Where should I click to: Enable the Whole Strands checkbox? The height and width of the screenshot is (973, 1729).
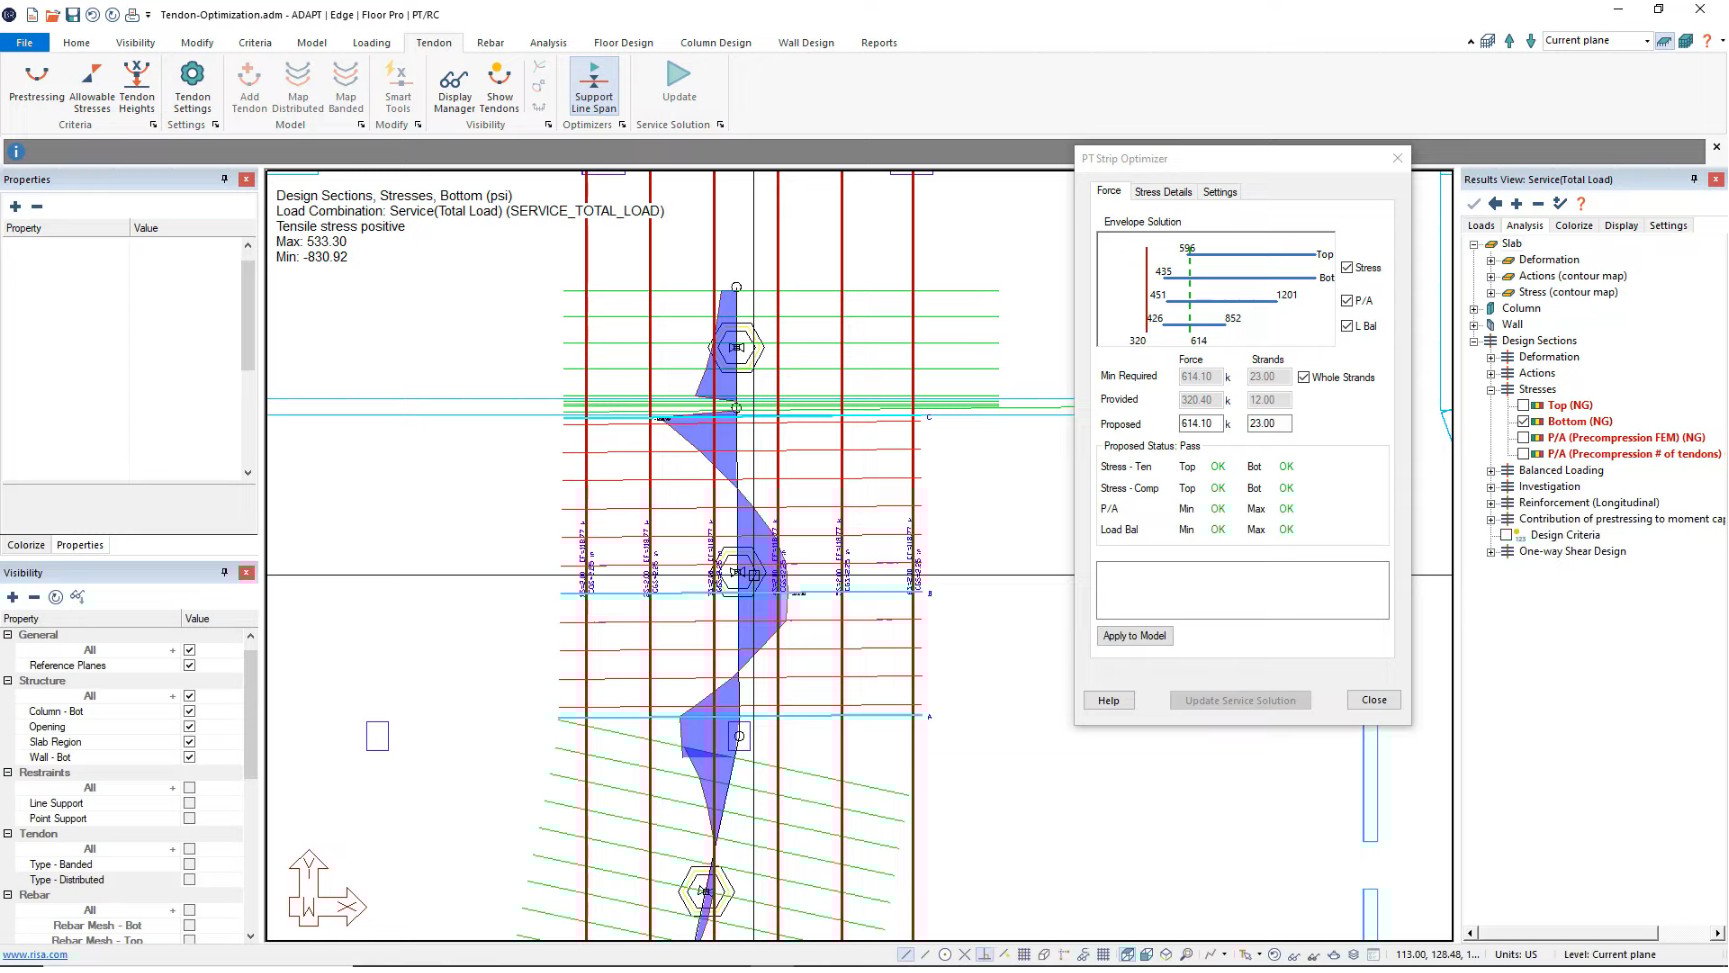[1303, 377]
